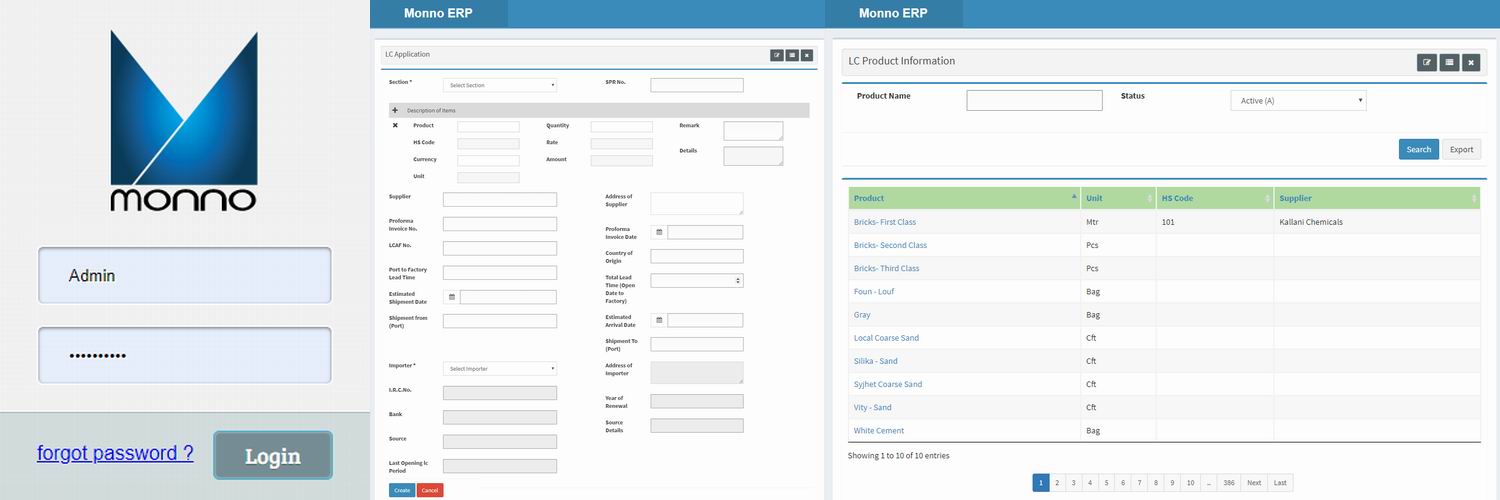
Task: Open calendar icon for Estimated Arrival Date
Action: 659,320
